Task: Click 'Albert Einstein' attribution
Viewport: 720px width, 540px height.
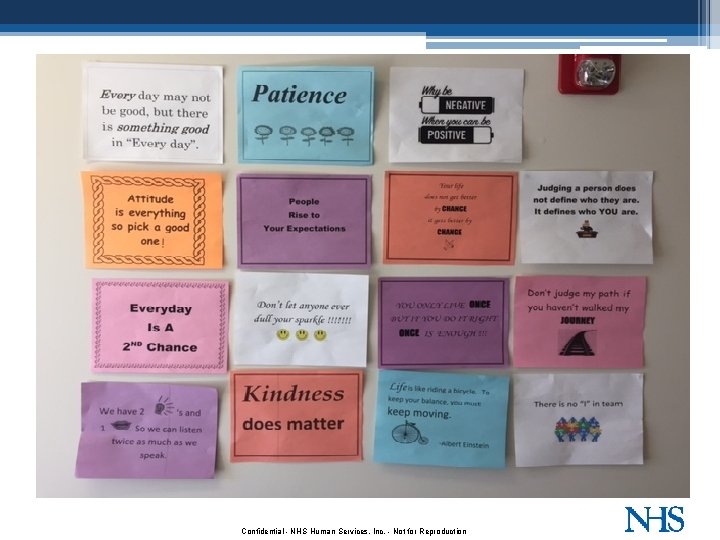Action: tap(464, 444)
